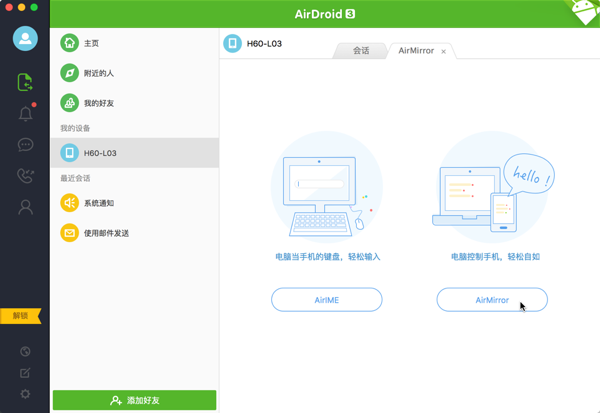600x413 pixels.
Task: Open 系统通知 system notifications
Action: point(134,203)
